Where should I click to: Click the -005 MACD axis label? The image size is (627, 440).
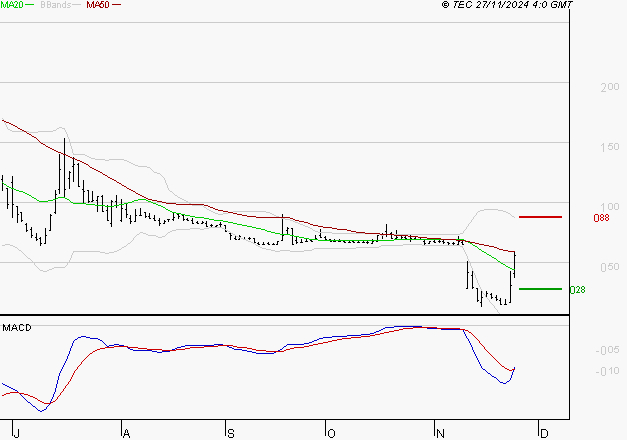click(607, 350)
